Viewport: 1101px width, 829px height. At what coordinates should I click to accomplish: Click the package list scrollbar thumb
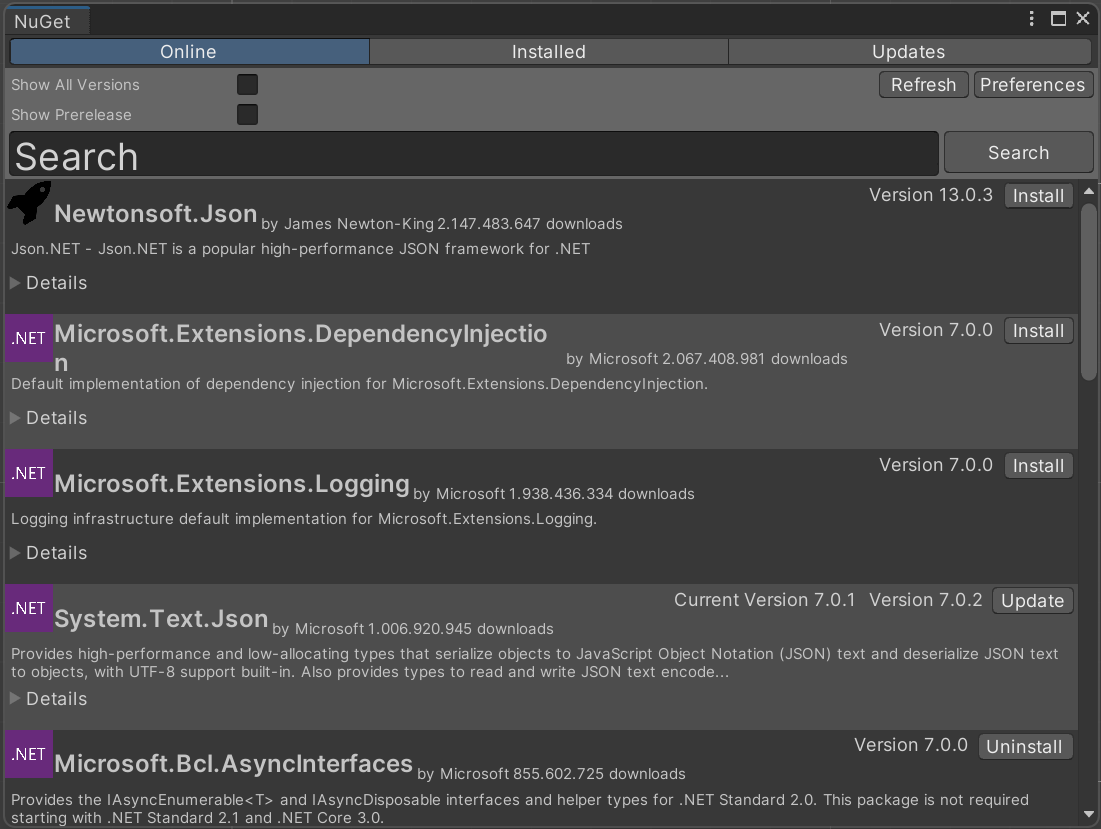(x=1088, y=292)
